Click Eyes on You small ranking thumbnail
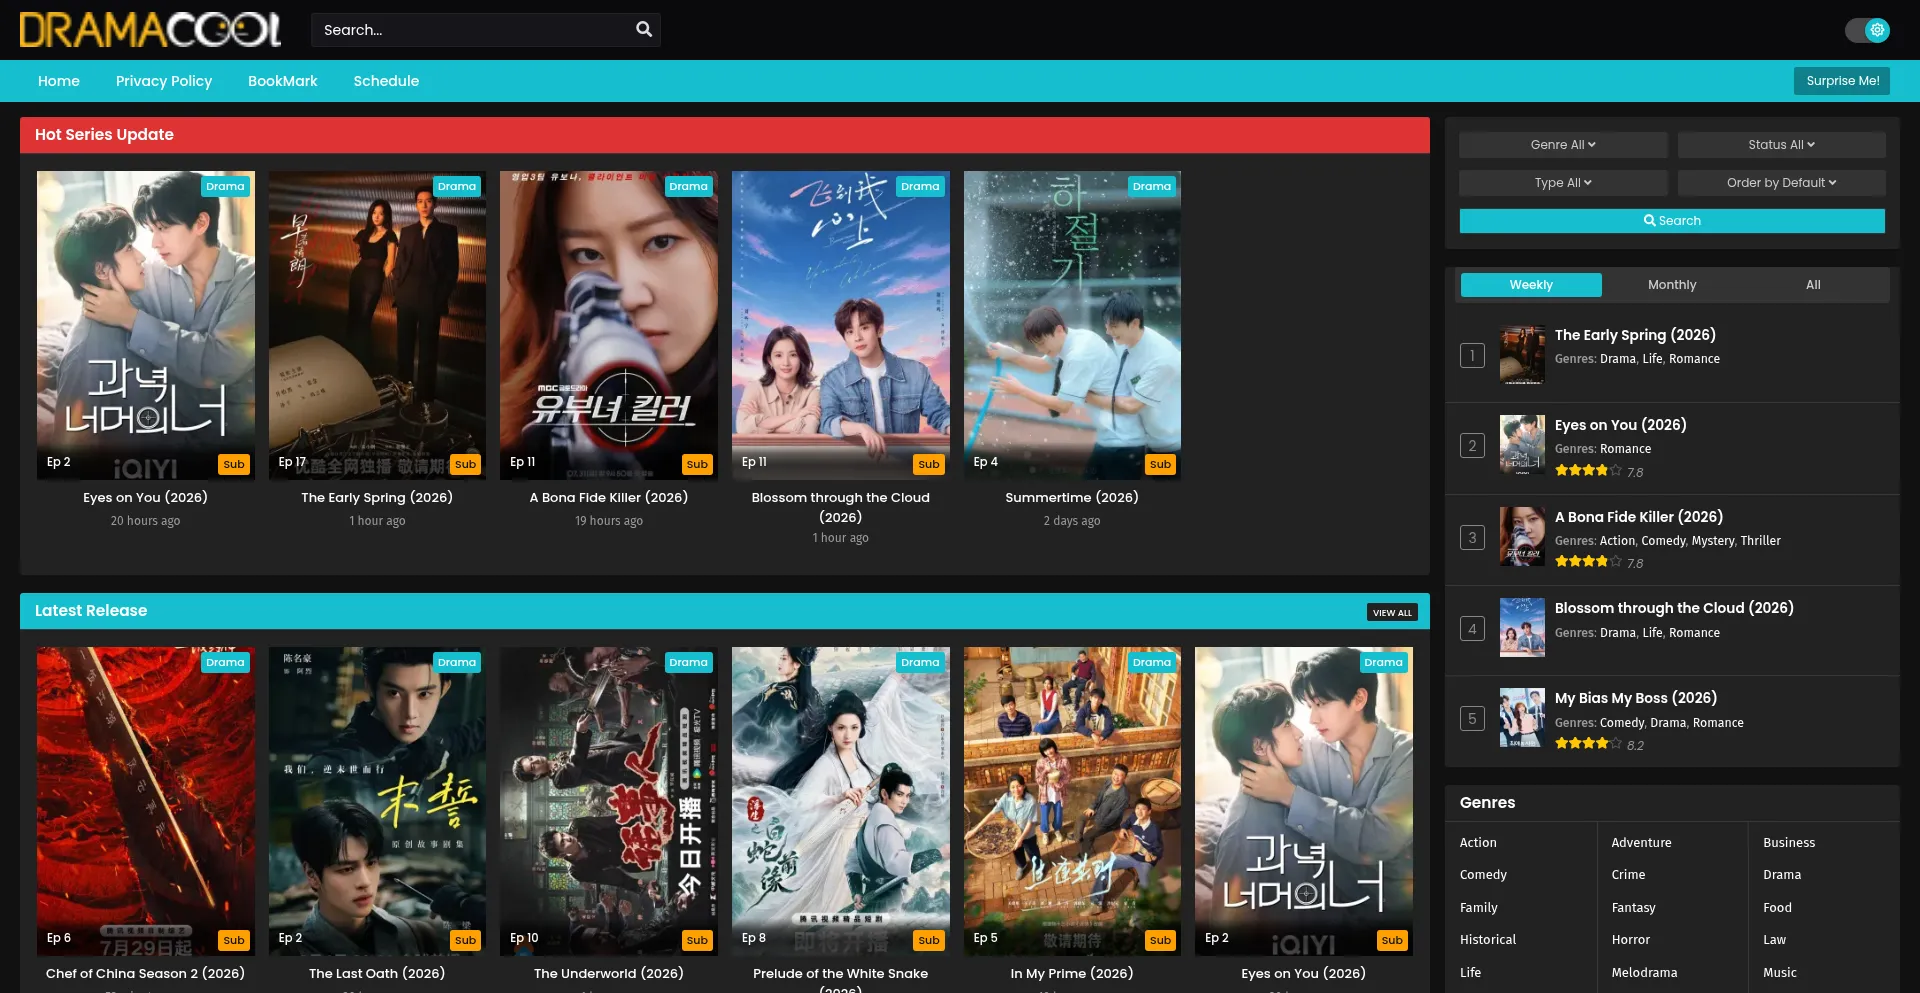1920x993 pixels. click(1522, 445)
